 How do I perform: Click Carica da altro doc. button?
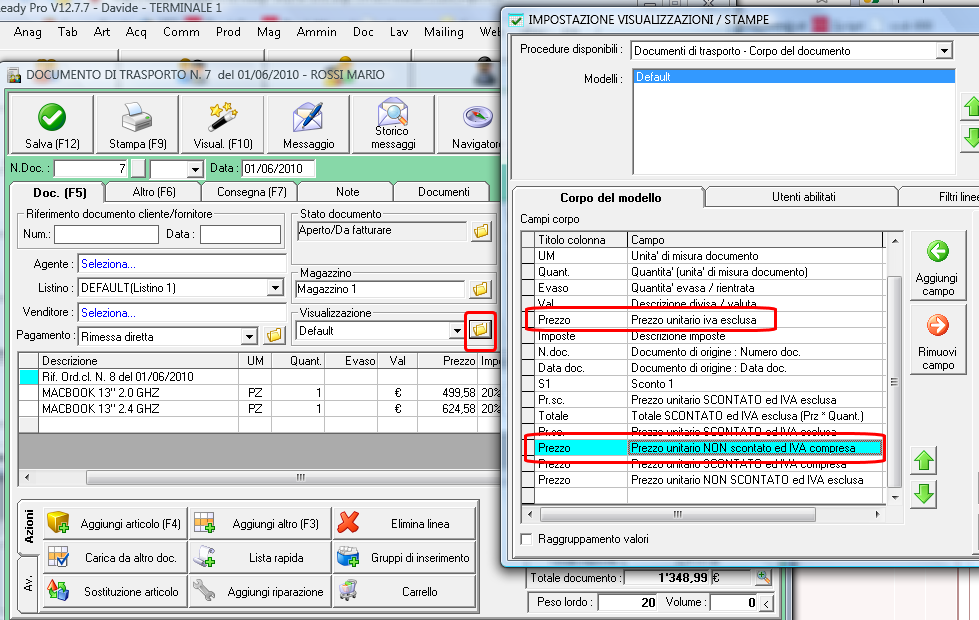(115, 558)
